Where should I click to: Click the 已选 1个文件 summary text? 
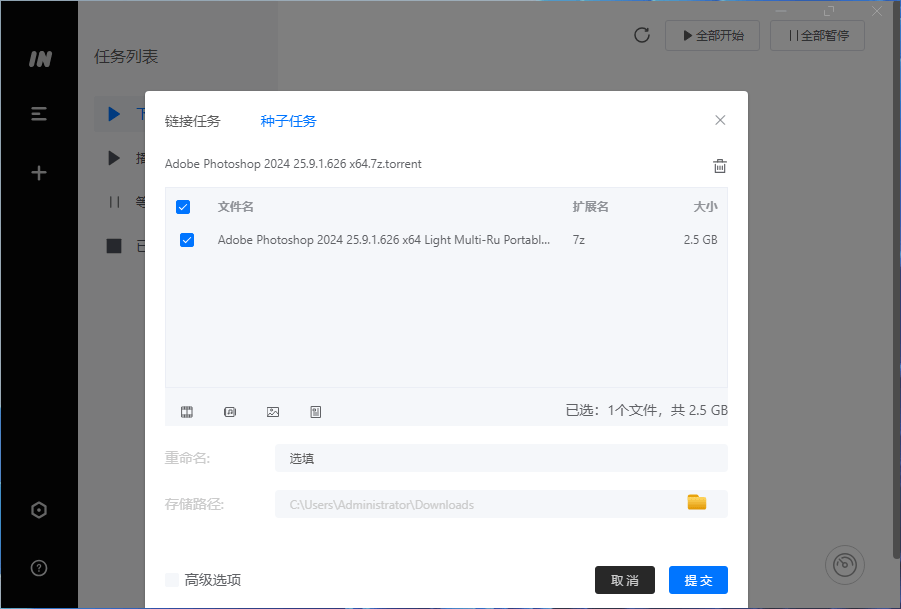tap(646, 410)
